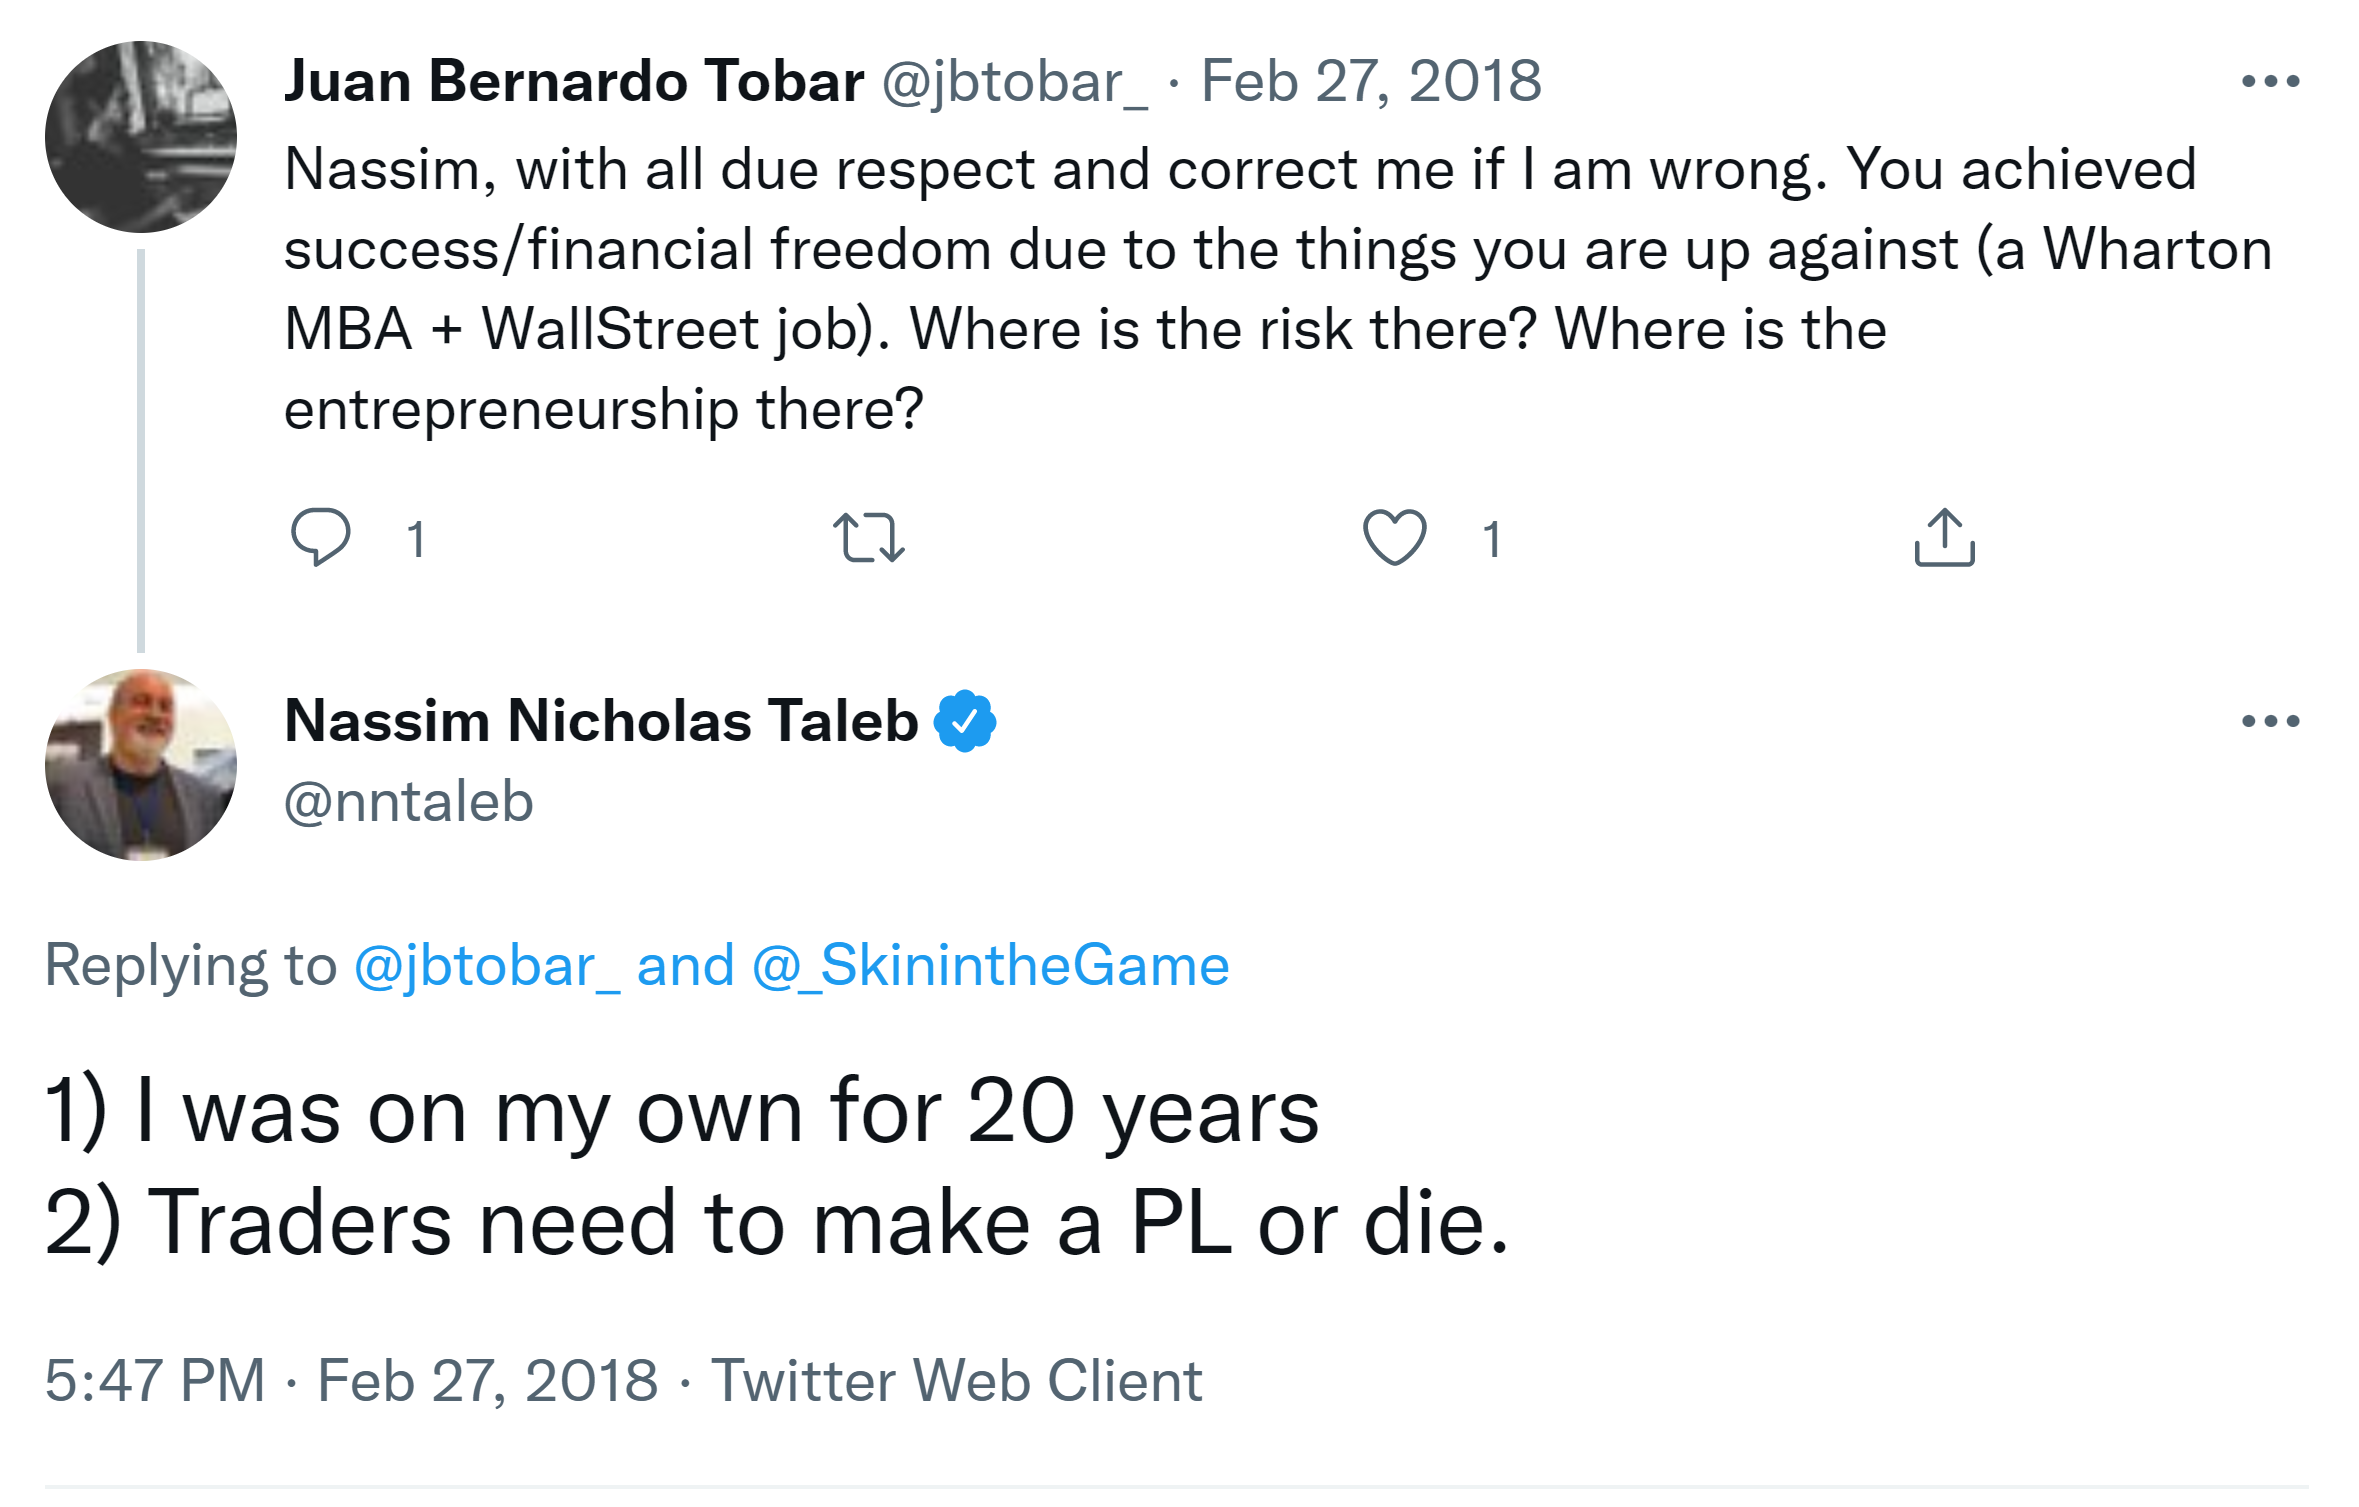
Task: Open Juan Bernardo Tobar's profile picture
Action: 141,137
